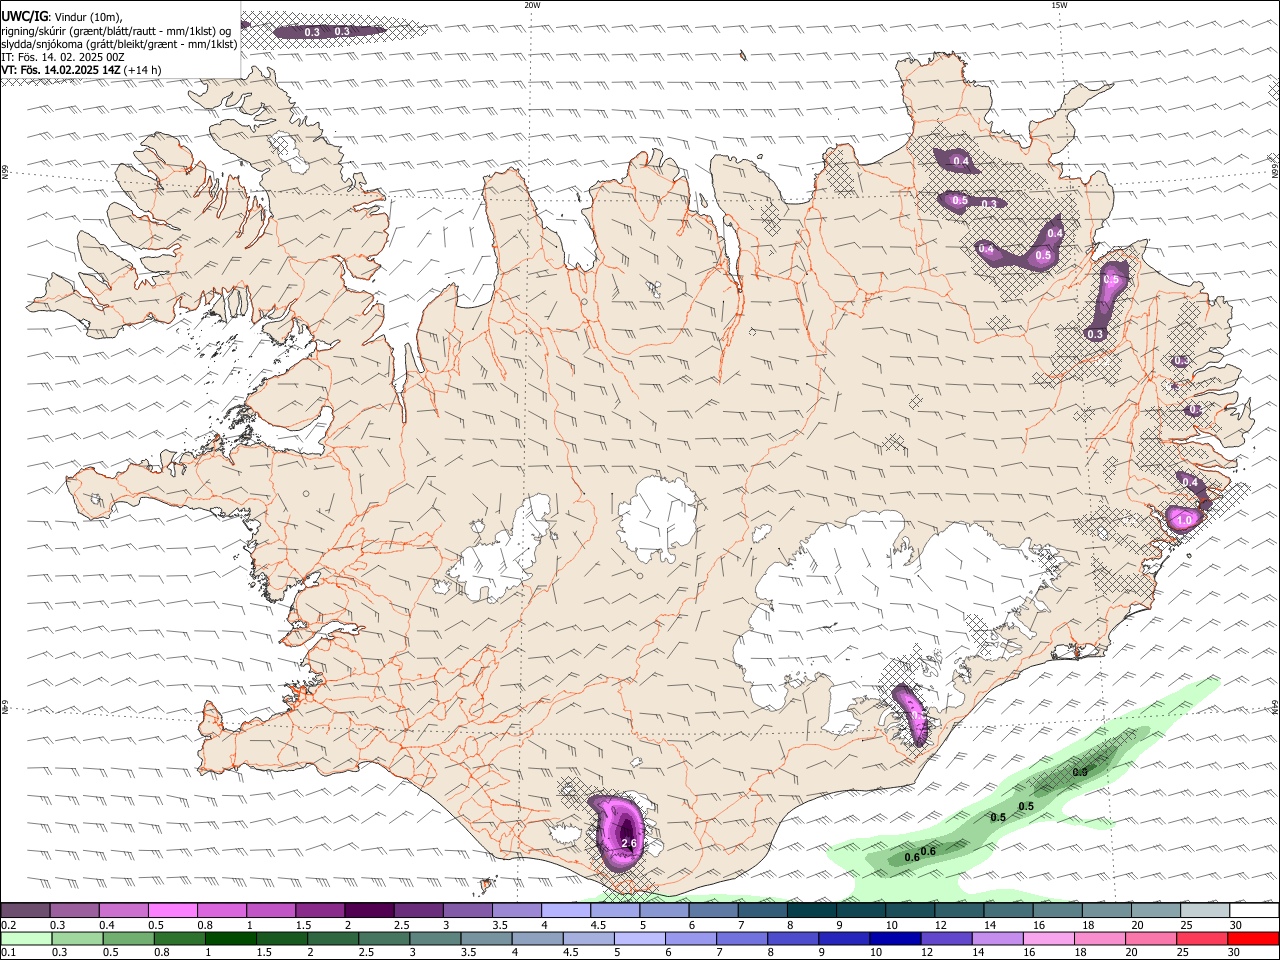Viewport: 1280px width, 960px height.
Task: Click the small island off the south coast
Action: pos(488,884)
